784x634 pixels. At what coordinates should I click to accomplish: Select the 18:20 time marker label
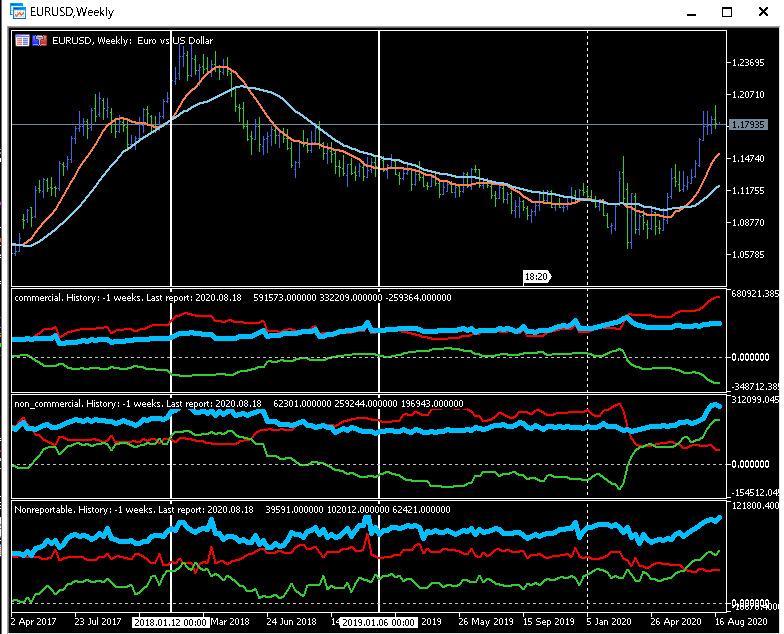tap(536, 276)
